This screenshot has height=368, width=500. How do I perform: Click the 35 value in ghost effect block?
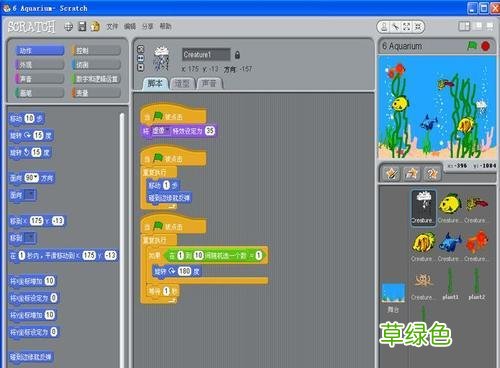(x=210, y=131)
